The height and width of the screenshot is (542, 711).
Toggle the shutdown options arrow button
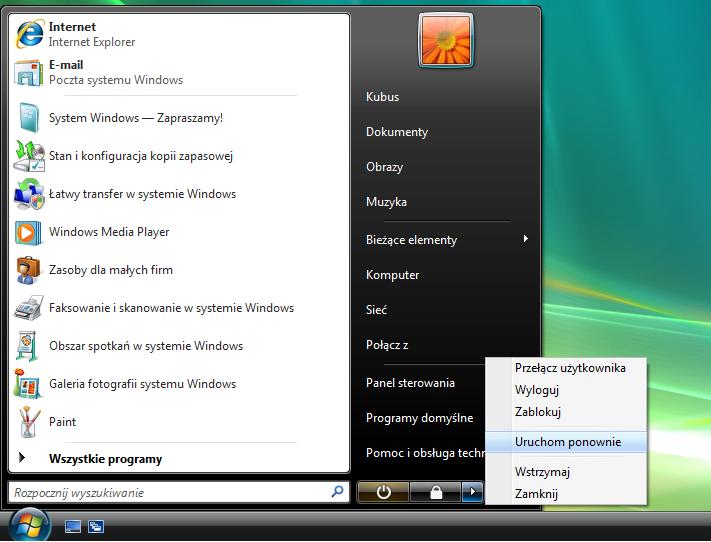click(472, 492)
